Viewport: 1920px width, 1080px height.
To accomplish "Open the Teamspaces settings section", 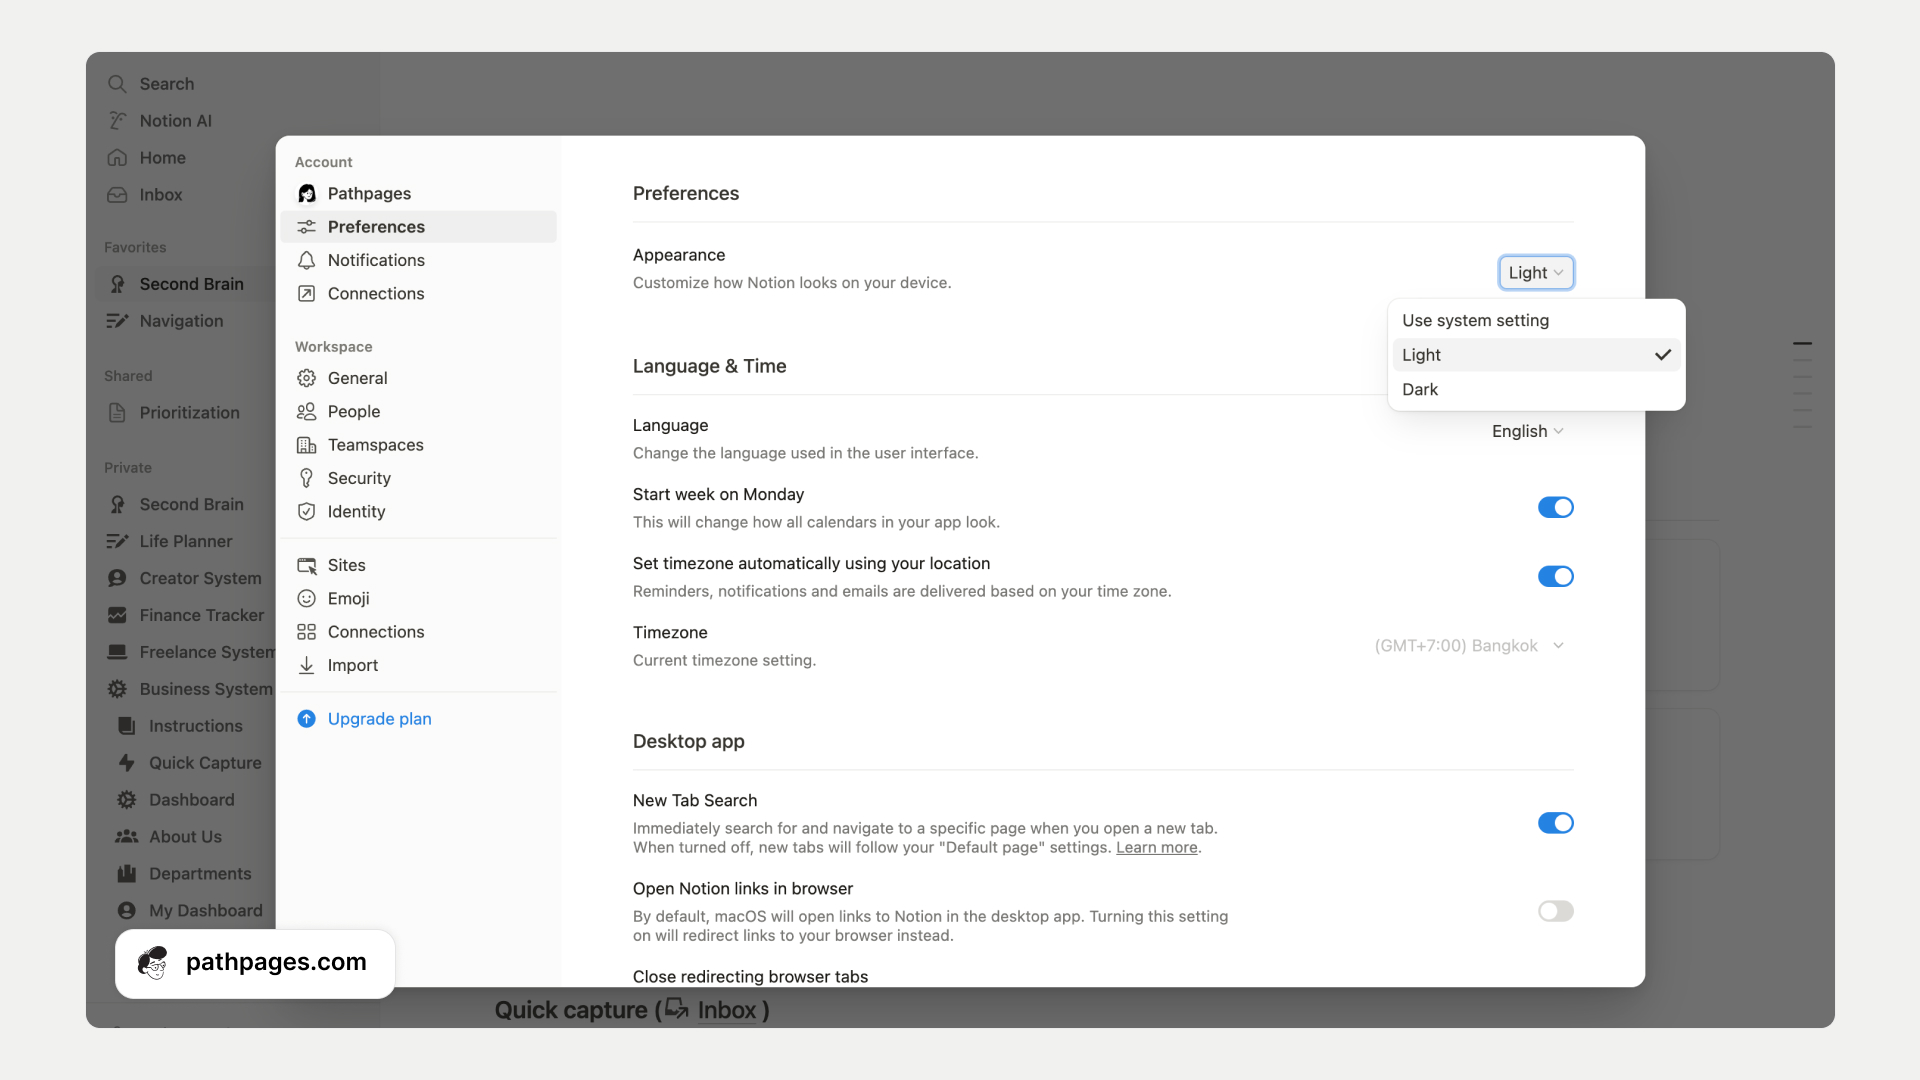I will click(418, 445).
